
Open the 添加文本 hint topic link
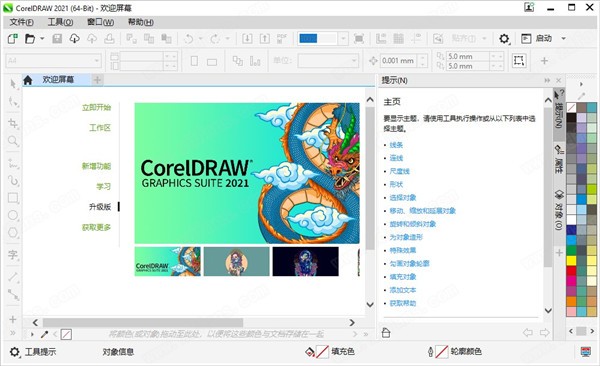coord(403,290)
